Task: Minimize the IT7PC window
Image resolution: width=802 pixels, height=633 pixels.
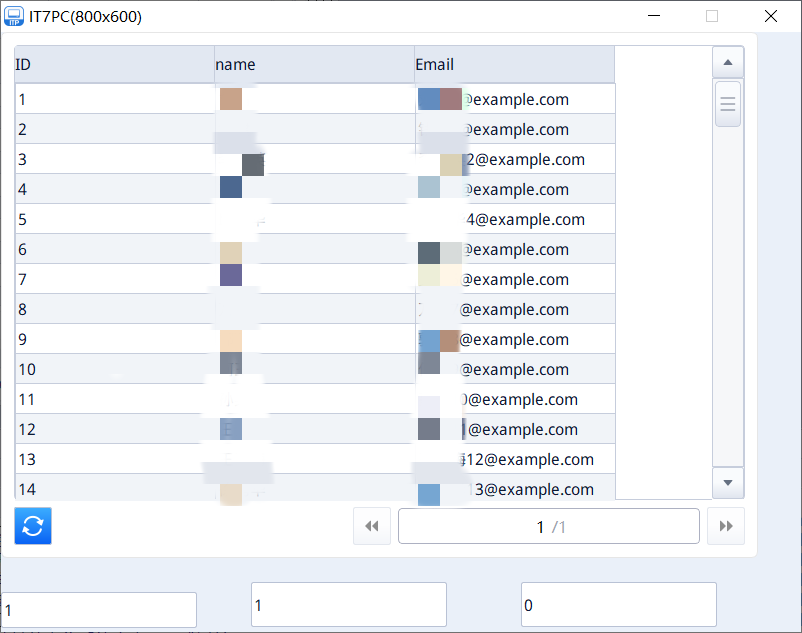Action: (654, 16)
